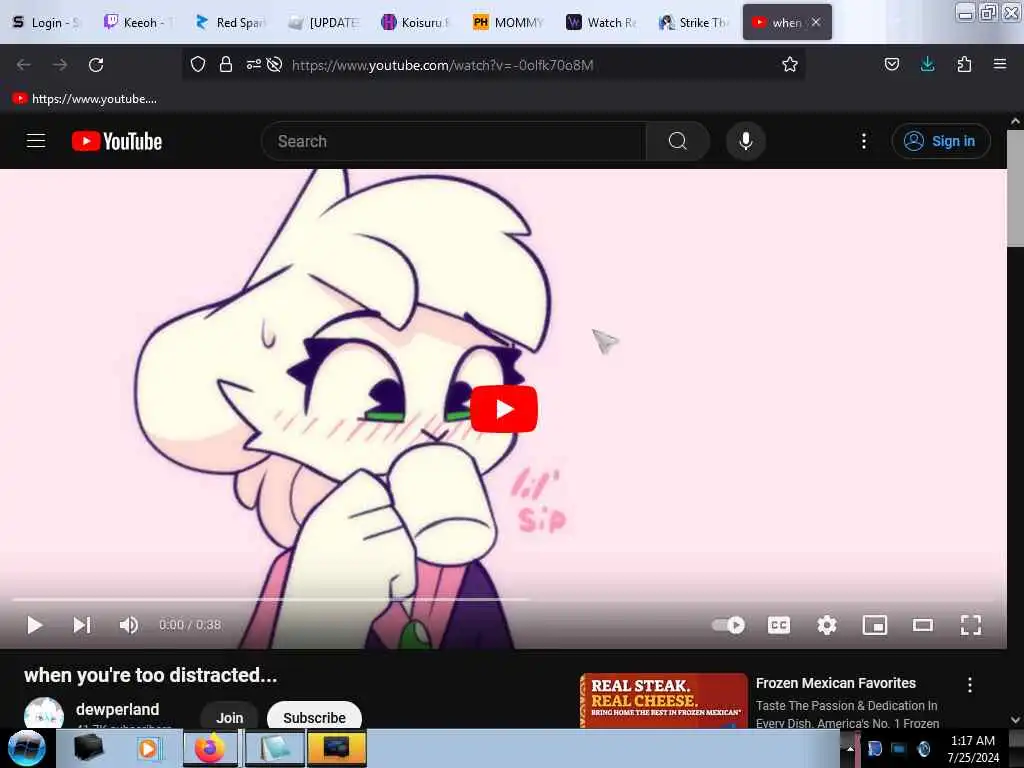Open the extensions puzzle icon
This screenshot has height=768, width=1024.
(x=964, y=64)
